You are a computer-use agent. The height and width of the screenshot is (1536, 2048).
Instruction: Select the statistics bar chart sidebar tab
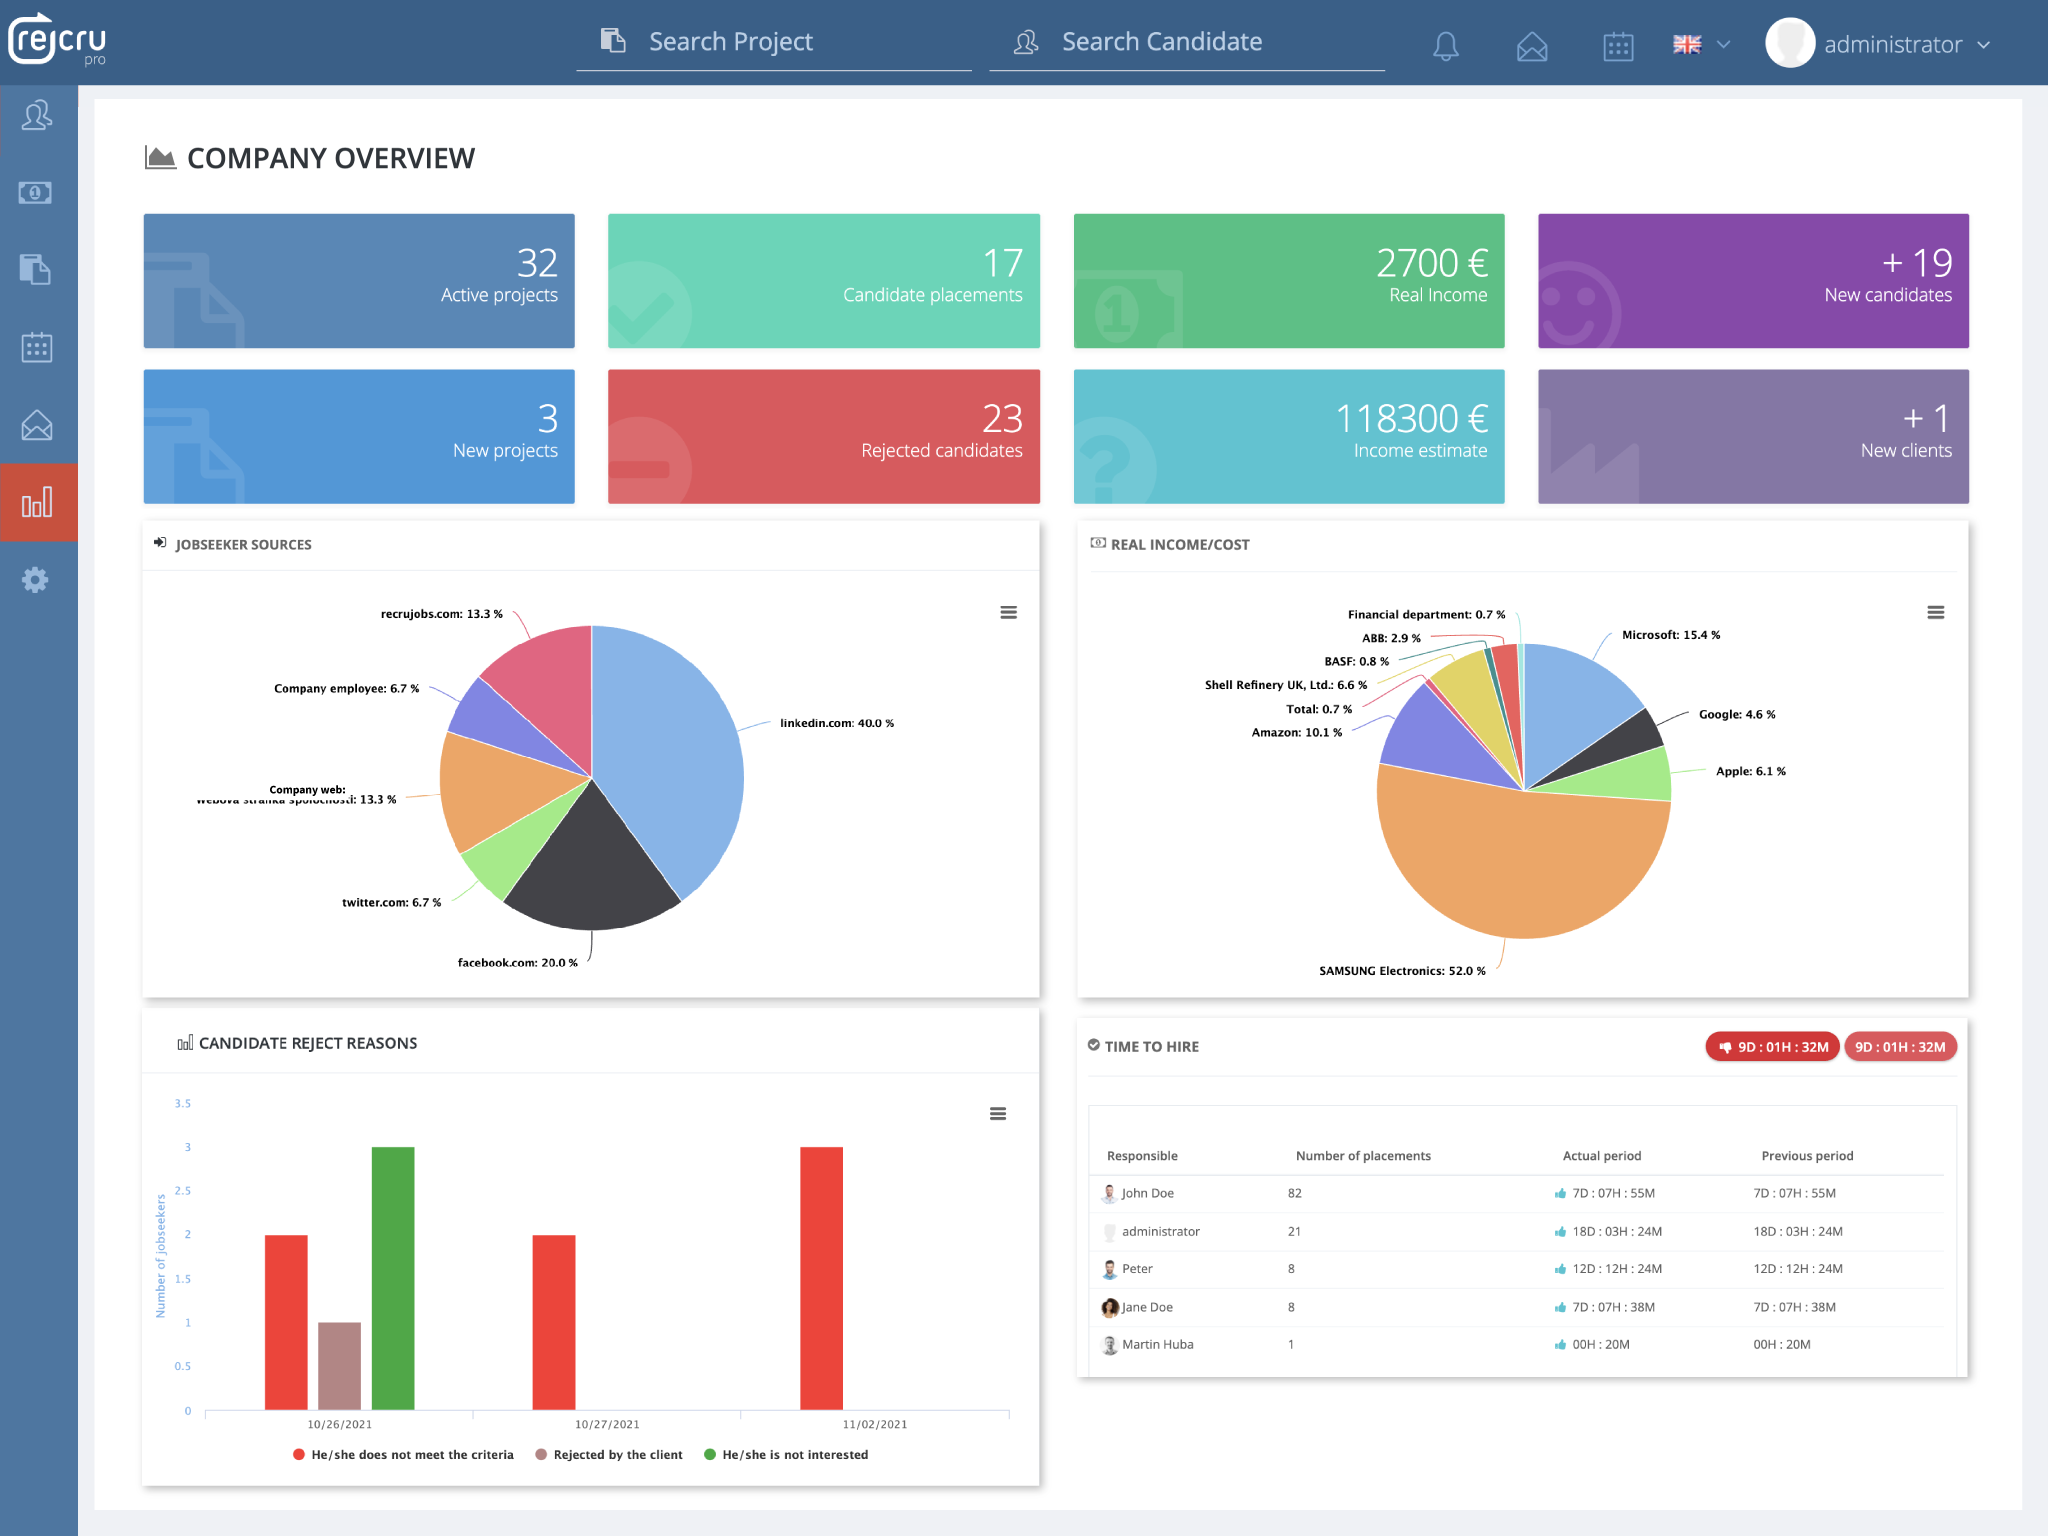click(37, 503)
